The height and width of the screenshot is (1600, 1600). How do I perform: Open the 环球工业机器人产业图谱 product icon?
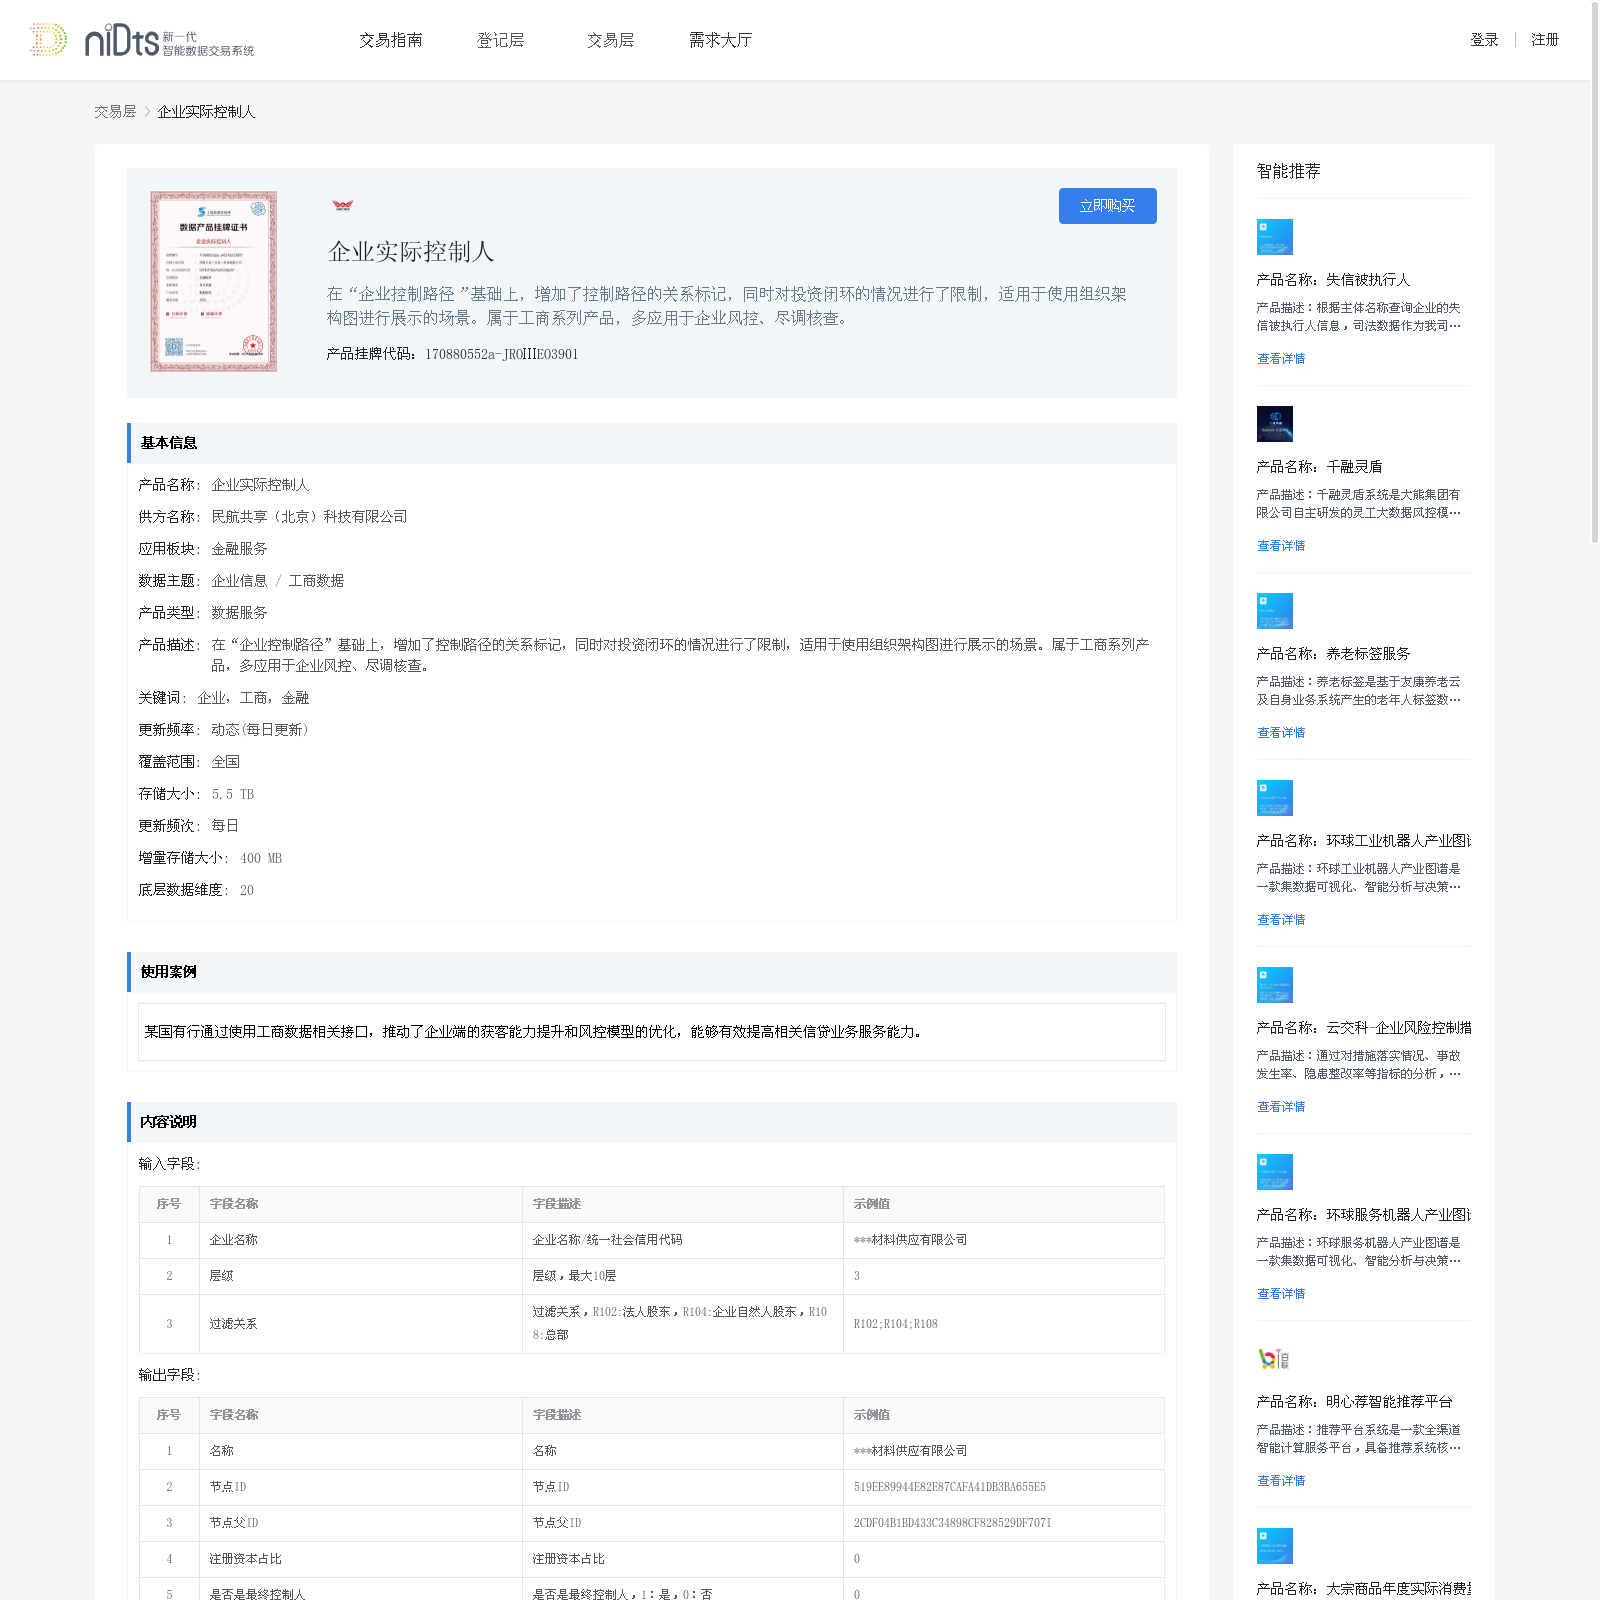click(1274, 798)
